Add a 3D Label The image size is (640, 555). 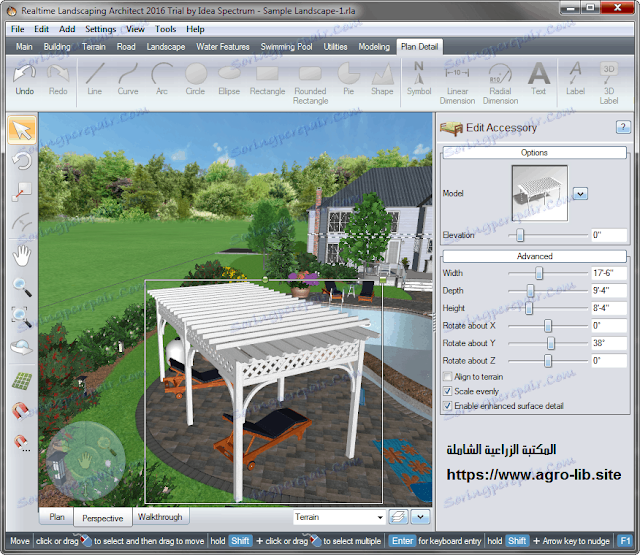pyautogui.click(x=609, y=84)
